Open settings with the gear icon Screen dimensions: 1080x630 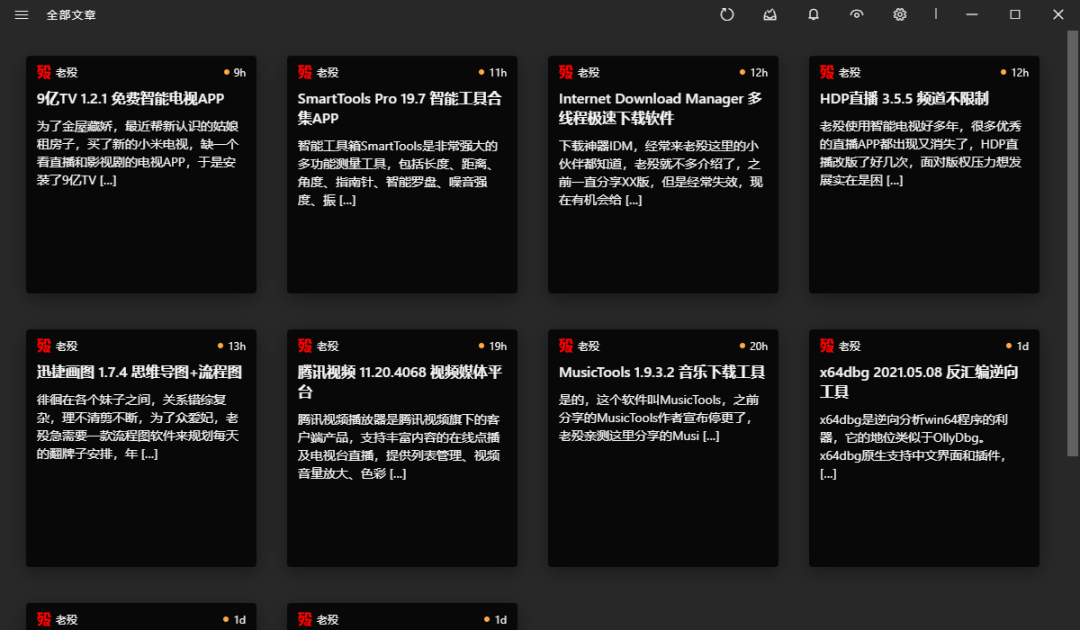tap(900, 14)
